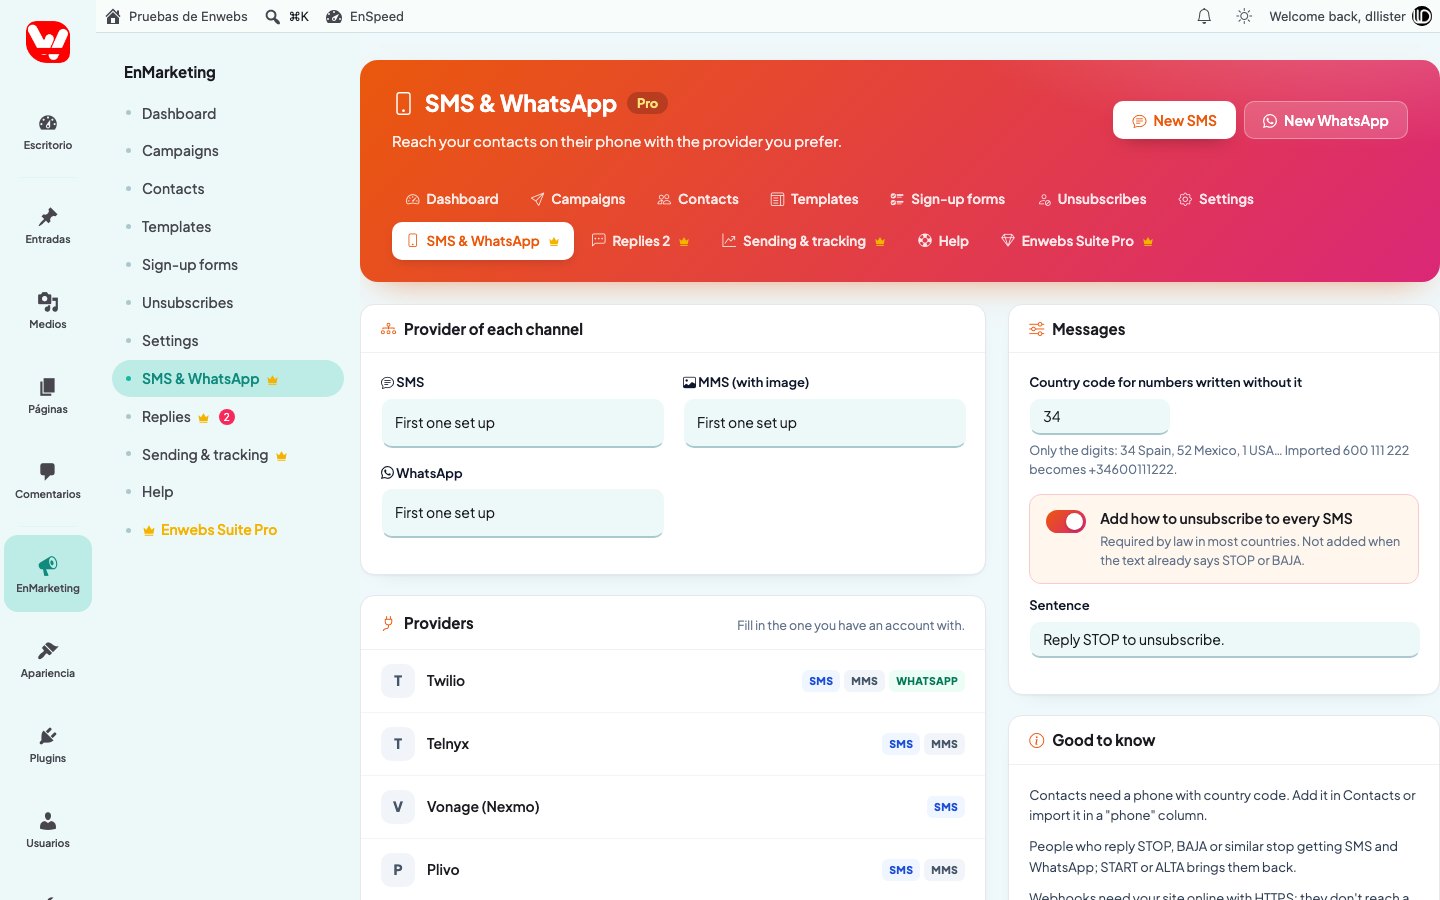Click the New SMS button
The width and height of the screenshot is (1440, 900).
[1174, 121]
